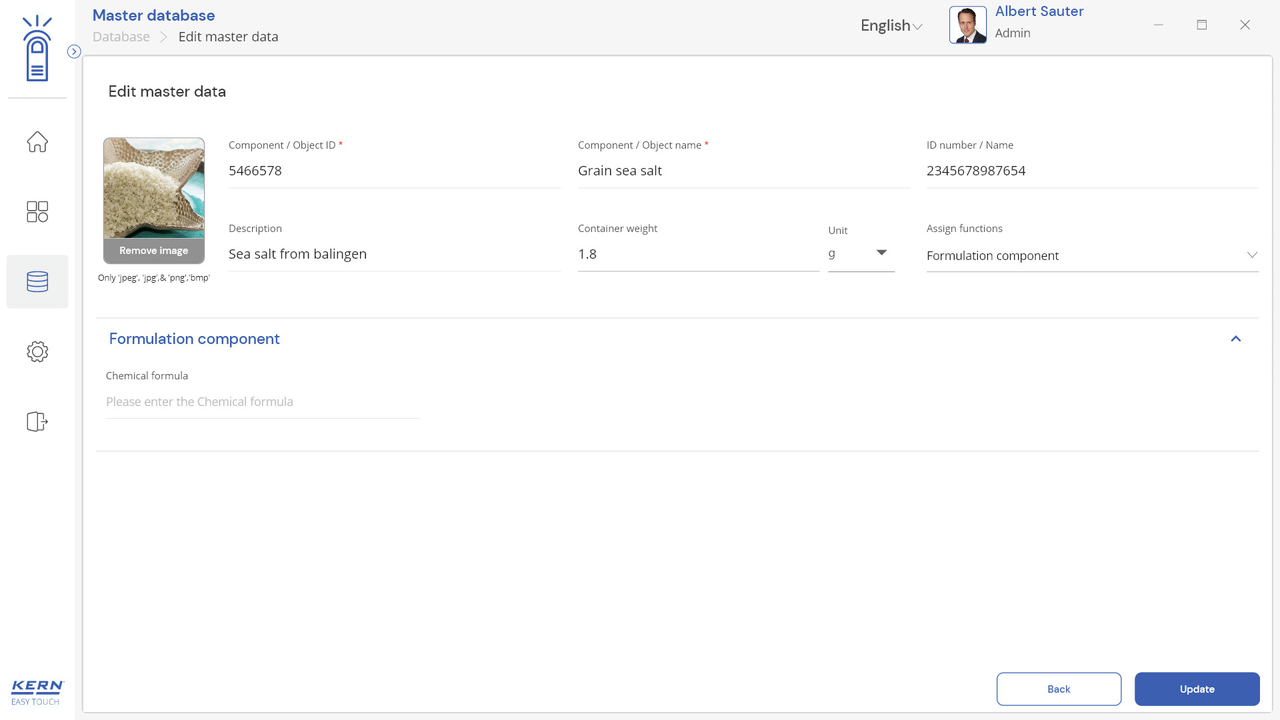Image resolution: width=1280 pixels, height=720 pixels.
Task: Open the English language dropdown
Action: tap(890, 26)
